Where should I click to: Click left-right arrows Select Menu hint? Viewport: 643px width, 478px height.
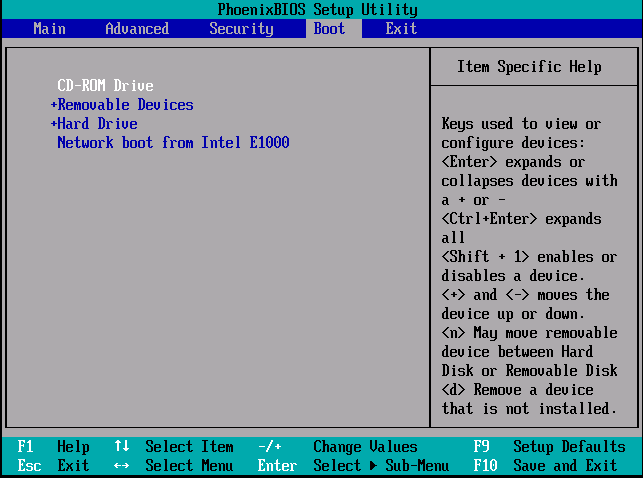tap(174, 465)
